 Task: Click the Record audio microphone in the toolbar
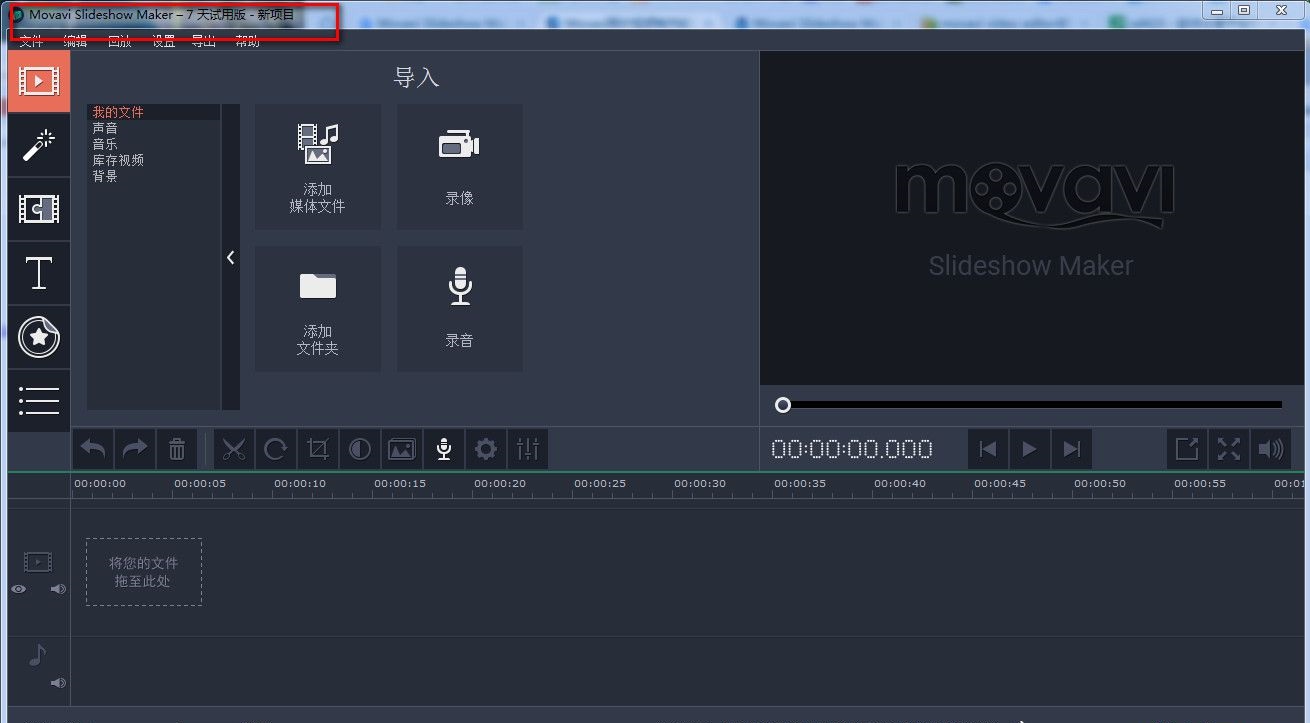click(x=444, y=450)
